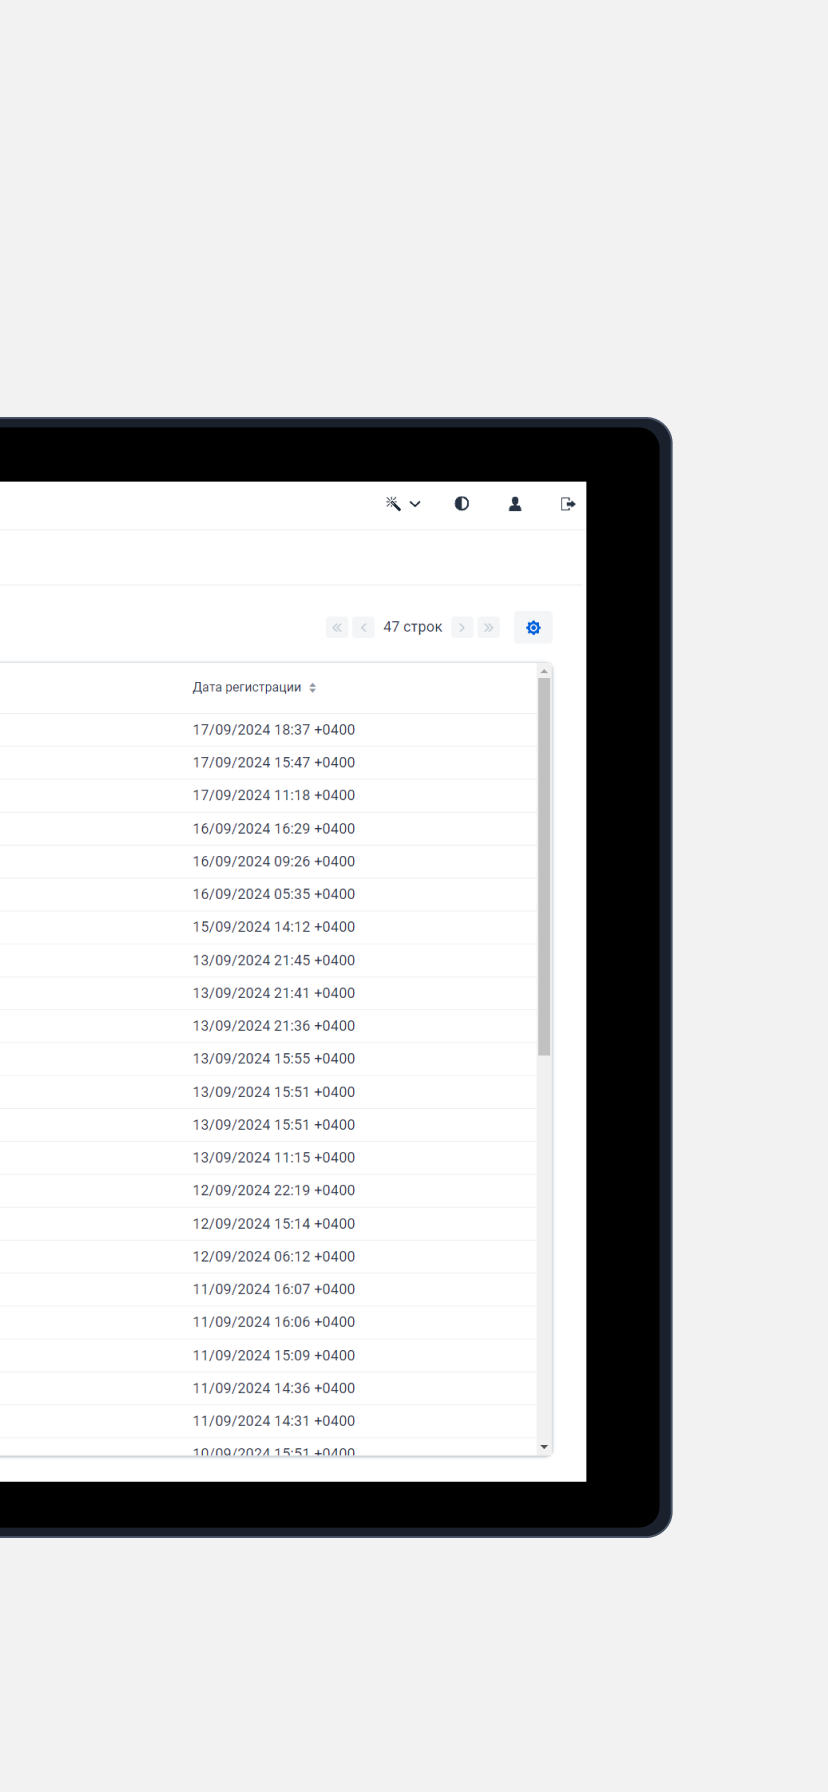This screenshot has height=1792, width=828.
Task: Select the row dated 12/09/2024 22:19
Action: pos(273,1190)
